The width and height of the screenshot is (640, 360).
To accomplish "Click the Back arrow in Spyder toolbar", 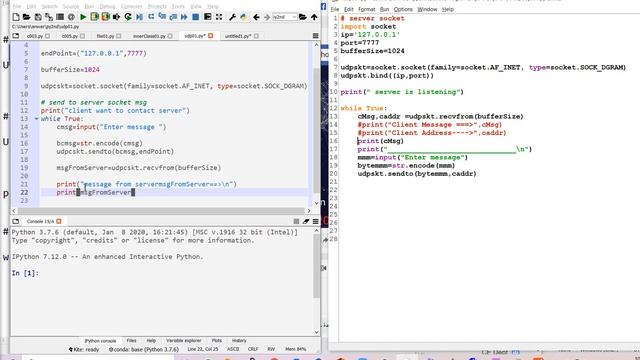I will 256,17.
